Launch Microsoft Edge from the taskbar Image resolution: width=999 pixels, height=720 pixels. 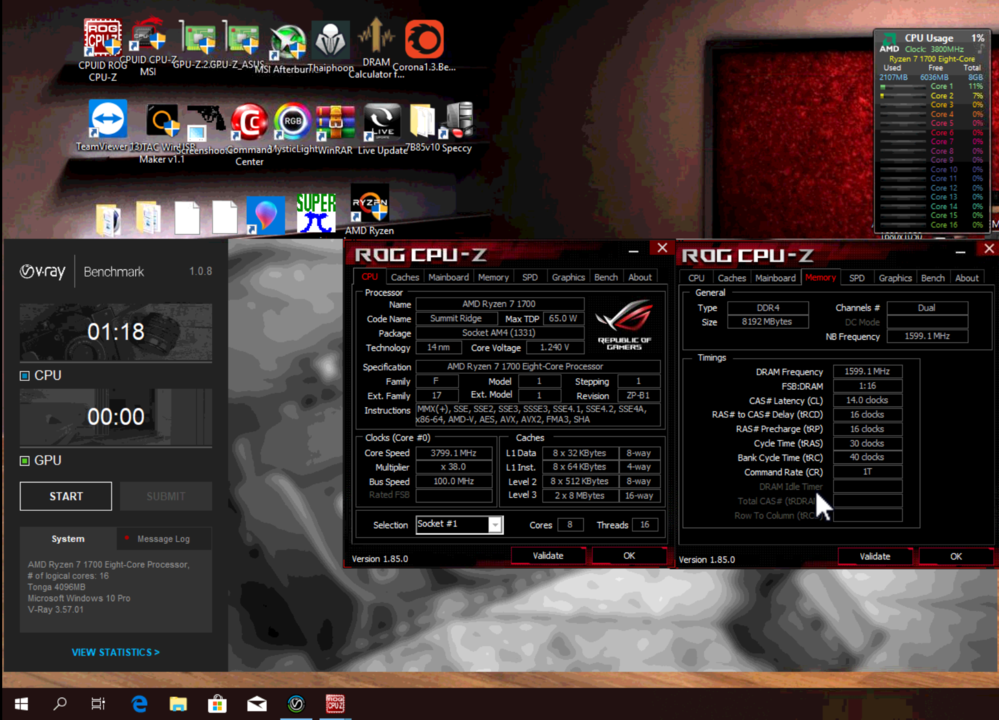[139, 703]
